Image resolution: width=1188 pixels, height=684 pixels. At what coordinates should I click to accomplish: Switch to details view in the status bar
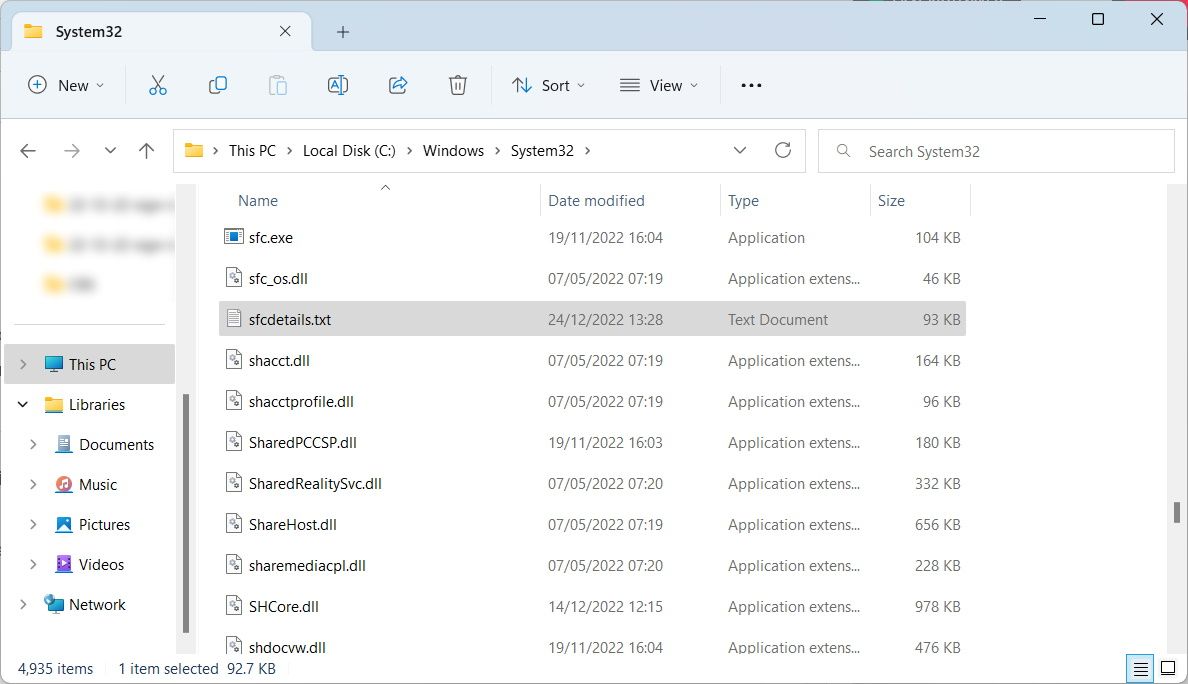pos(1139,668)
